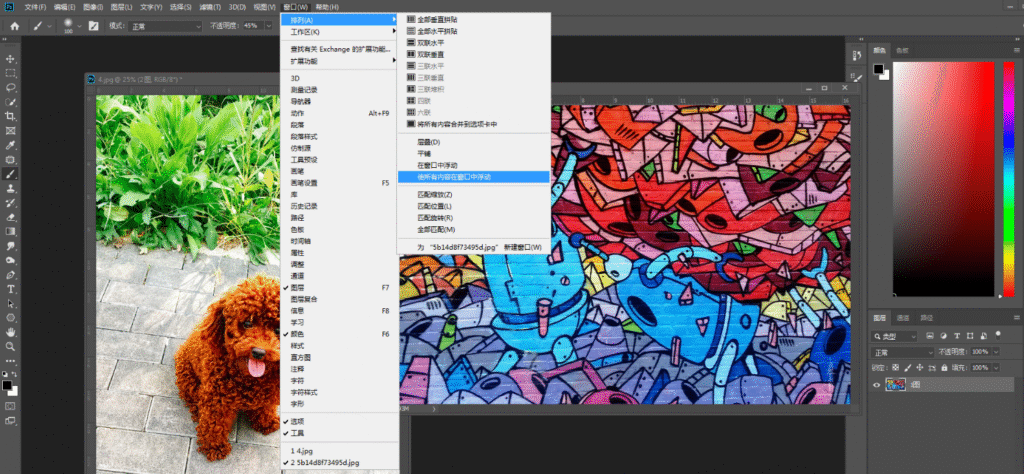The image size is (1024, 474).
Task: Select the Path Selection tool
Action: click(x=10, y=303)
